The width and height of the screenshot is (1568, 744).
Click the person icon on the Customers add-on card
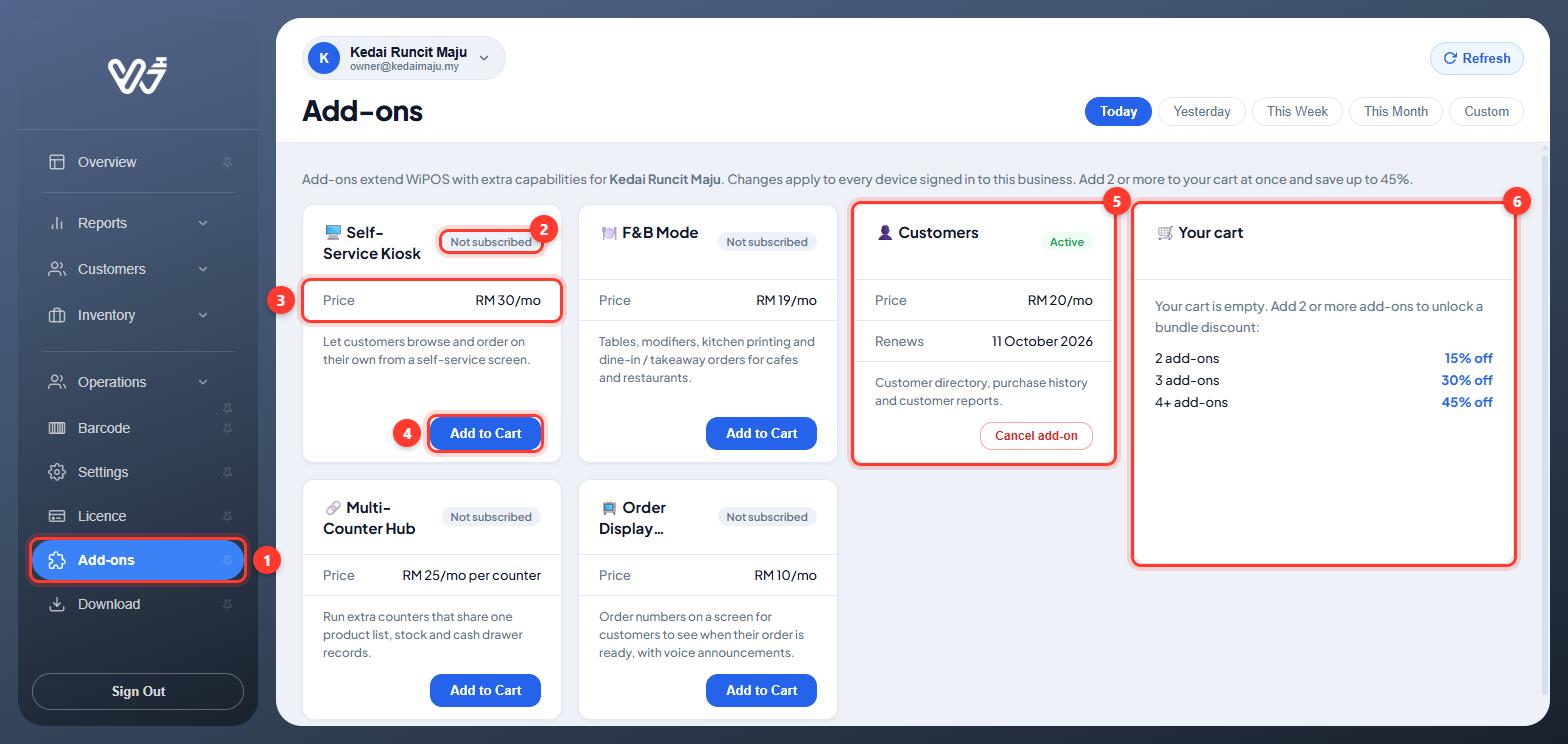coord(884,233)
